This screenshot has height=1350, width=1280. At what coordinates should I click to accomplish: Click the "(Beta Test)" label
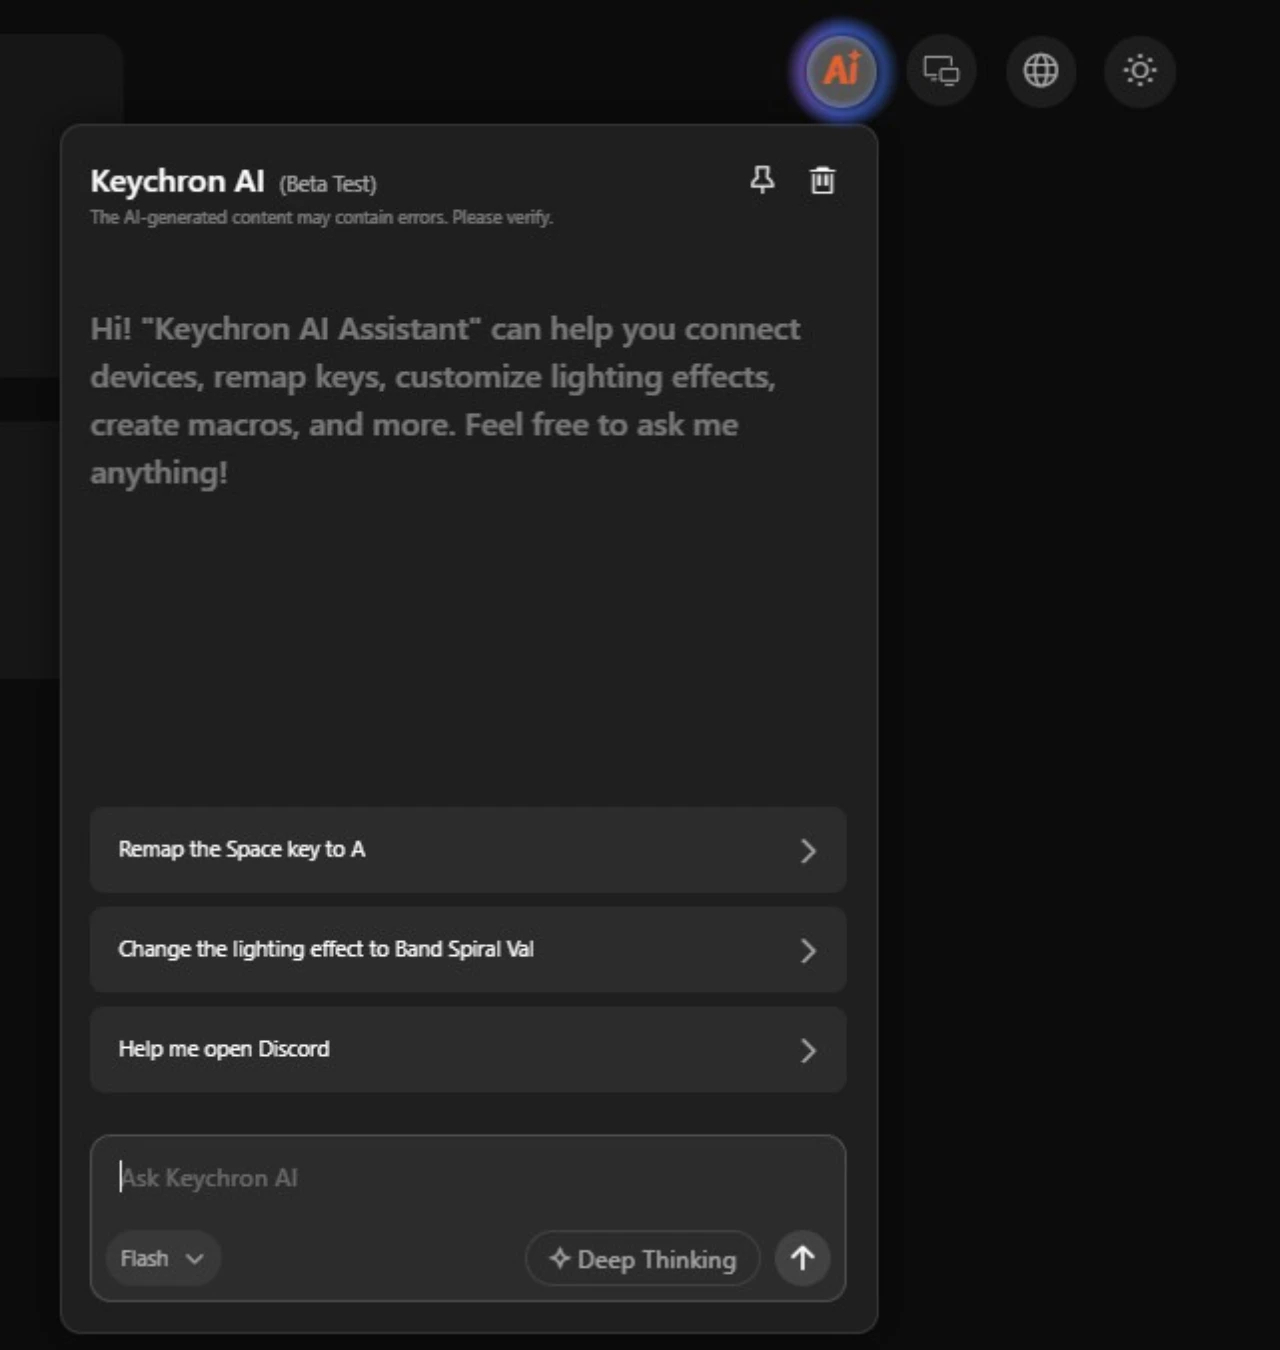pos(328,184)
